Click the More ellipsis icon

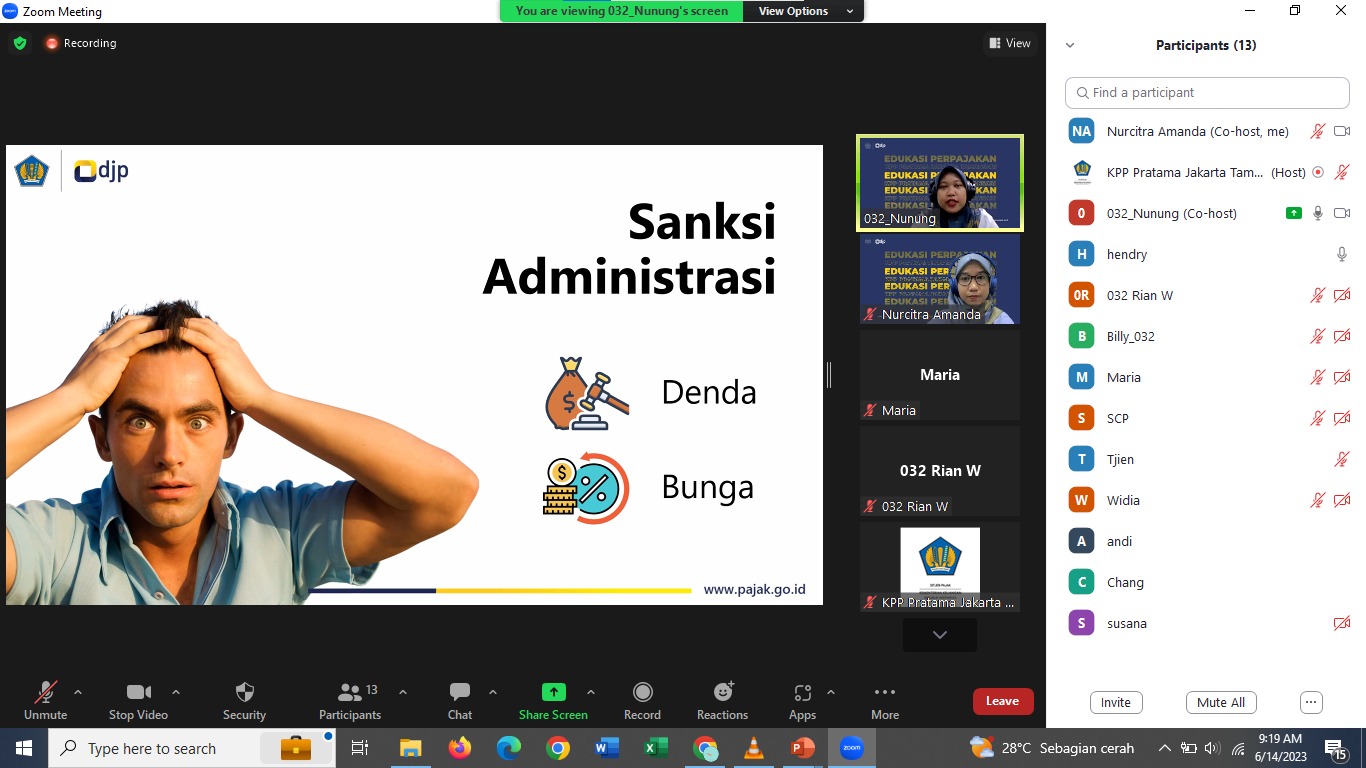[884, 693]
